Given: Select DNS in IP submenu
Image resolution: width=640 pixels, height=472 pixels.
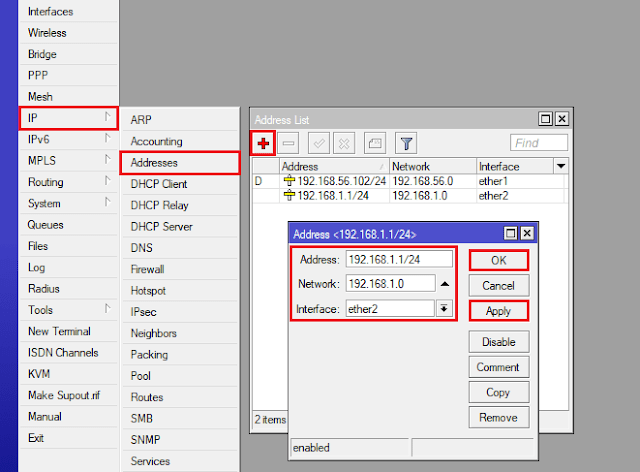Looking at the screenshot, I should pyautogui.click(x=180, y=248).
